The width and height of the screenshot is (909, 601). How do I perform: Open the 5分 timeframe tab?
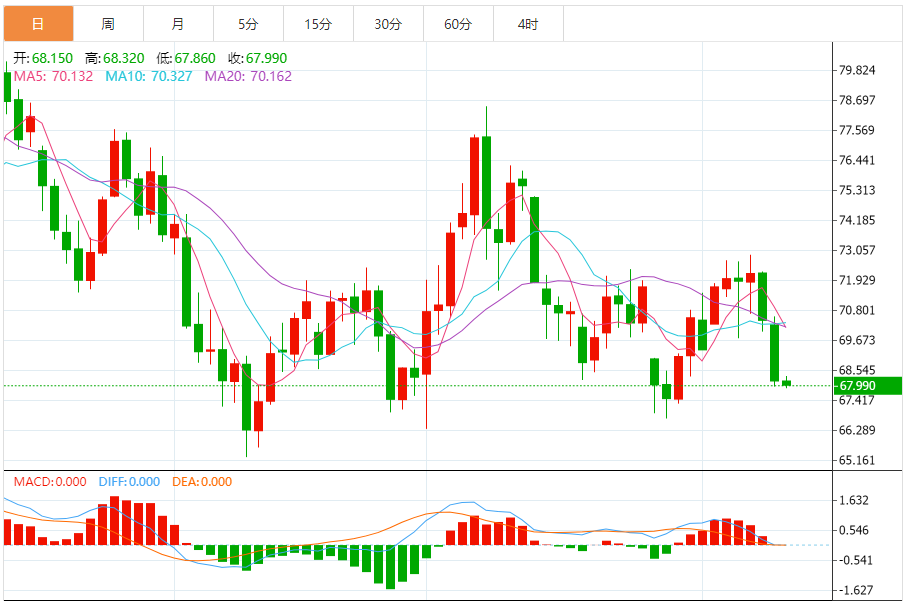[x=249, y=24]
